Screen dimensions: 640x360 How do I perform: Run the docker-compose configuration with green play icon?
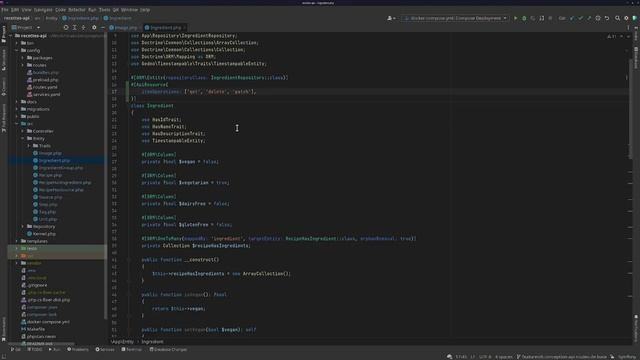click(516, 18)
